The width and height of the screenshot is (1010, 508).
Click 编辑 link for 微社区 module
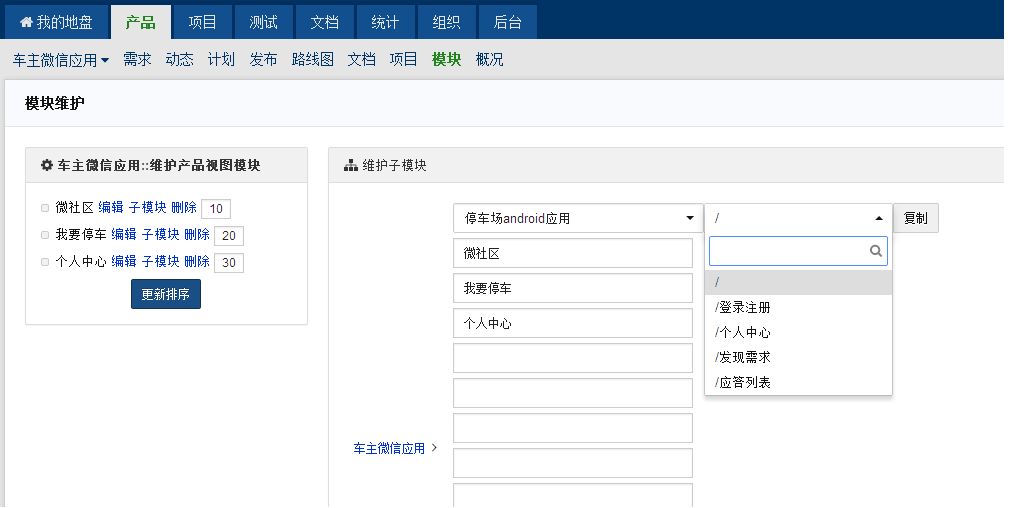(111, 208)
